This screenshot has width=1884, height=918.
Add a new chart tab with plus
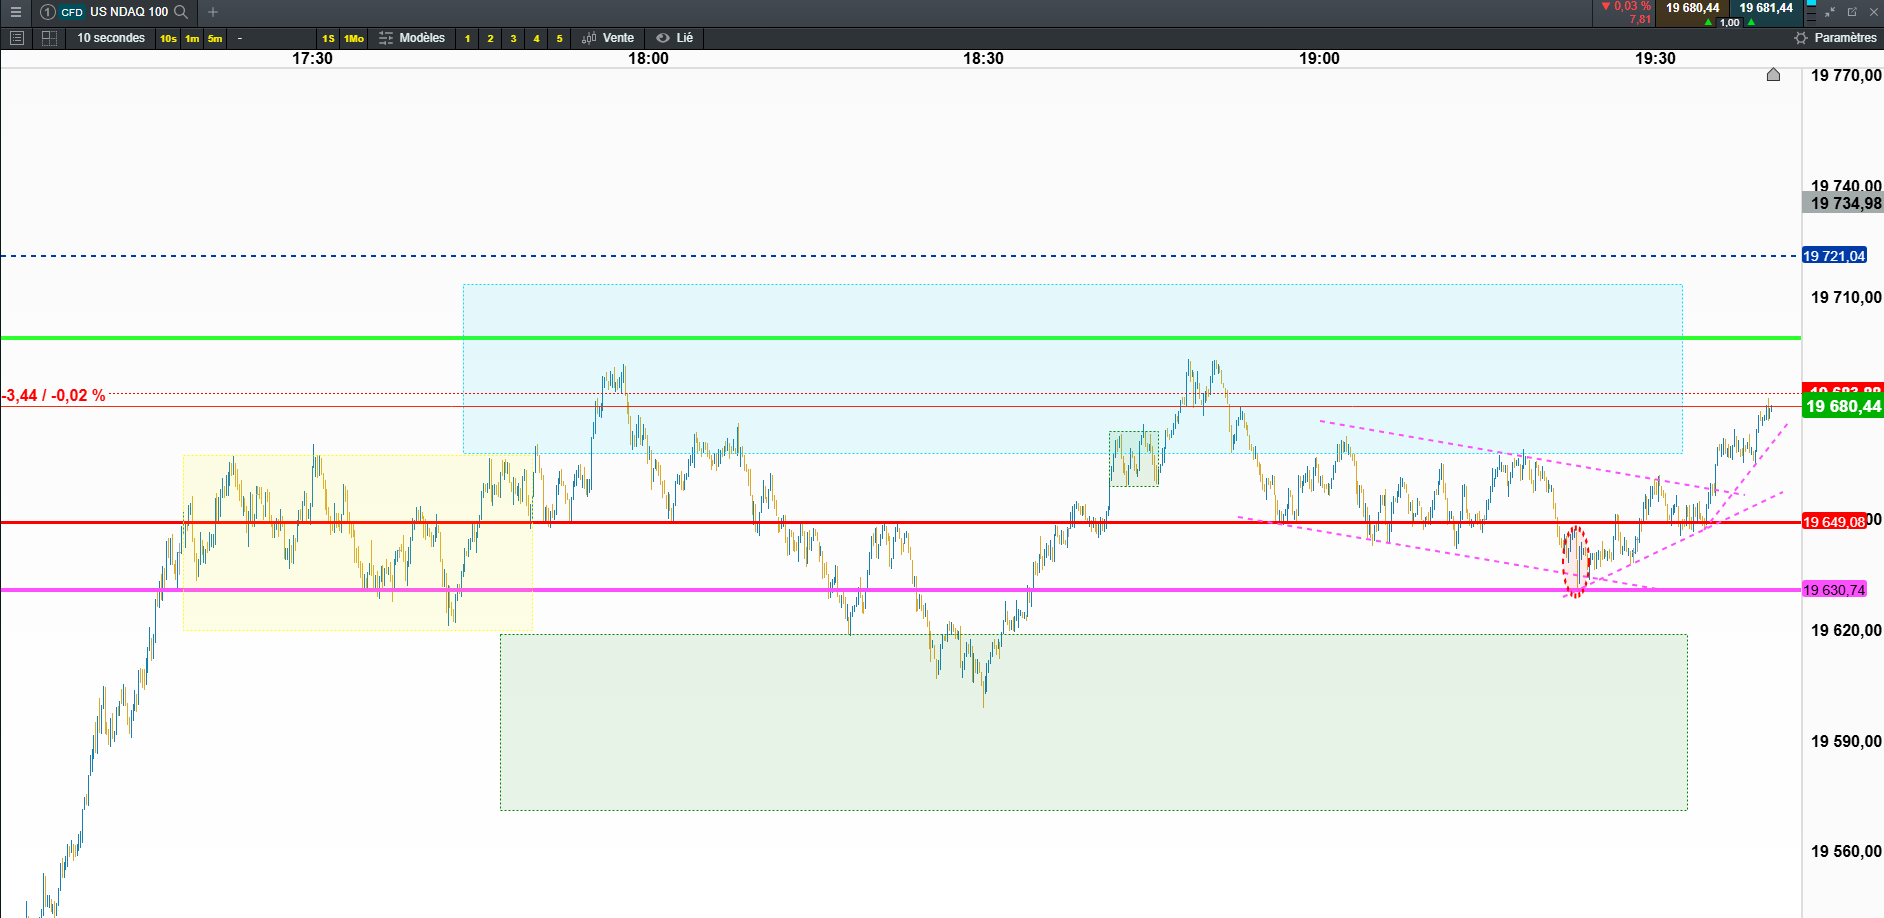pyautogui.click(x=213, y=12)
